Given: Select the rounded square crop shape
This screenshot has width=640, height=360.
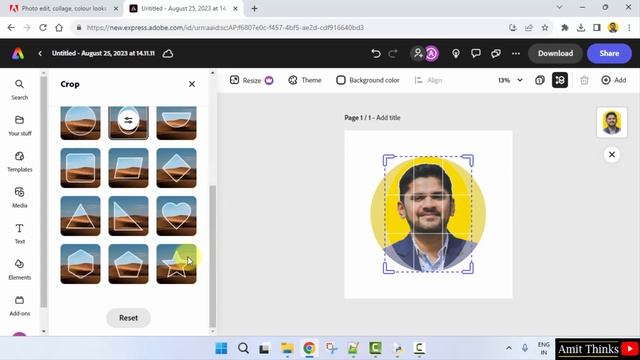Looking at the screenshot, I should pyautogui.click(x=80, y=168).
